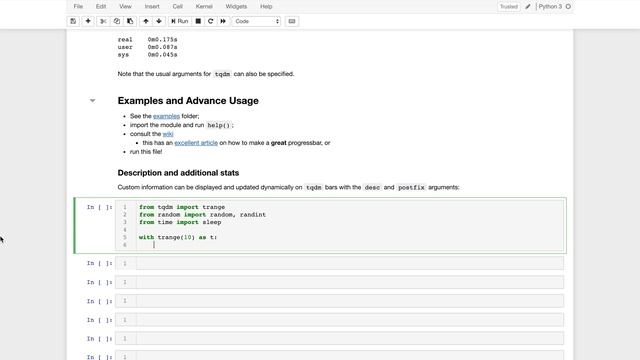Viewport: 640px width, 360px height.
Task: Insert a new cell below with plus icon
Action: pos(88,21)
